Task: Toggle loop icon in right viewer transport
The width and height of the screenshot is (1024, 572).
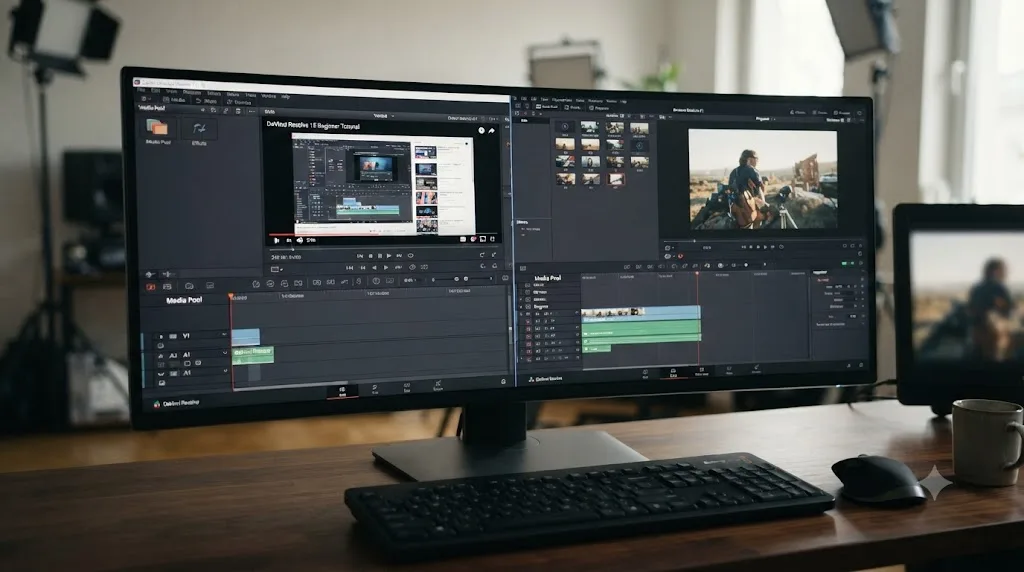Action: coord(781,247)
